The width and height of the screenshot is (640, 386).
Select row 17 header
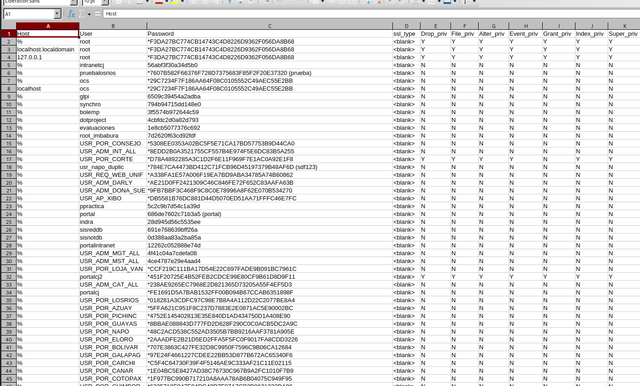pos(9,159)
